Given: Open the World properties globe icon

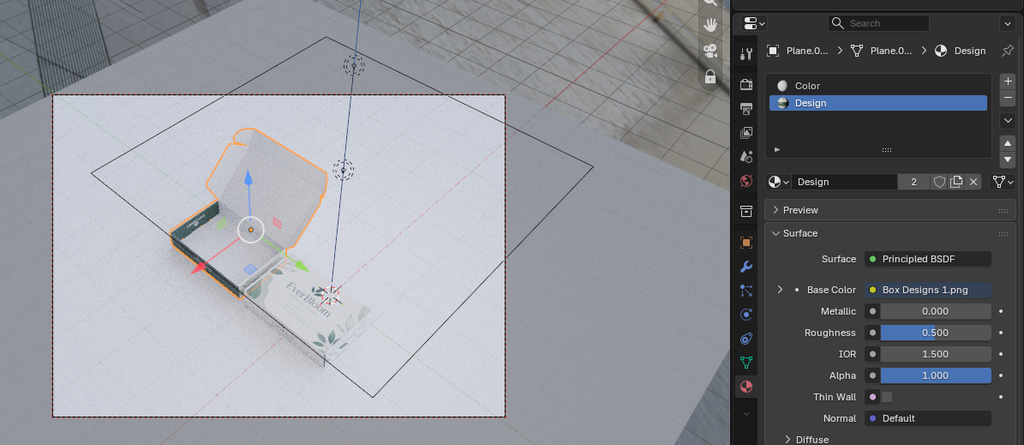Looking at the screenshot, I should point(746,181).
